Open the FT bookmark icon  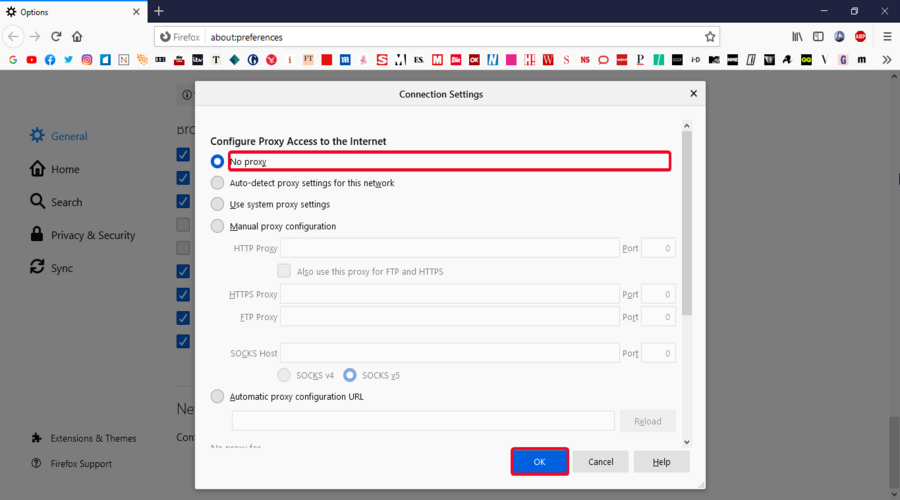coord(308,60)
